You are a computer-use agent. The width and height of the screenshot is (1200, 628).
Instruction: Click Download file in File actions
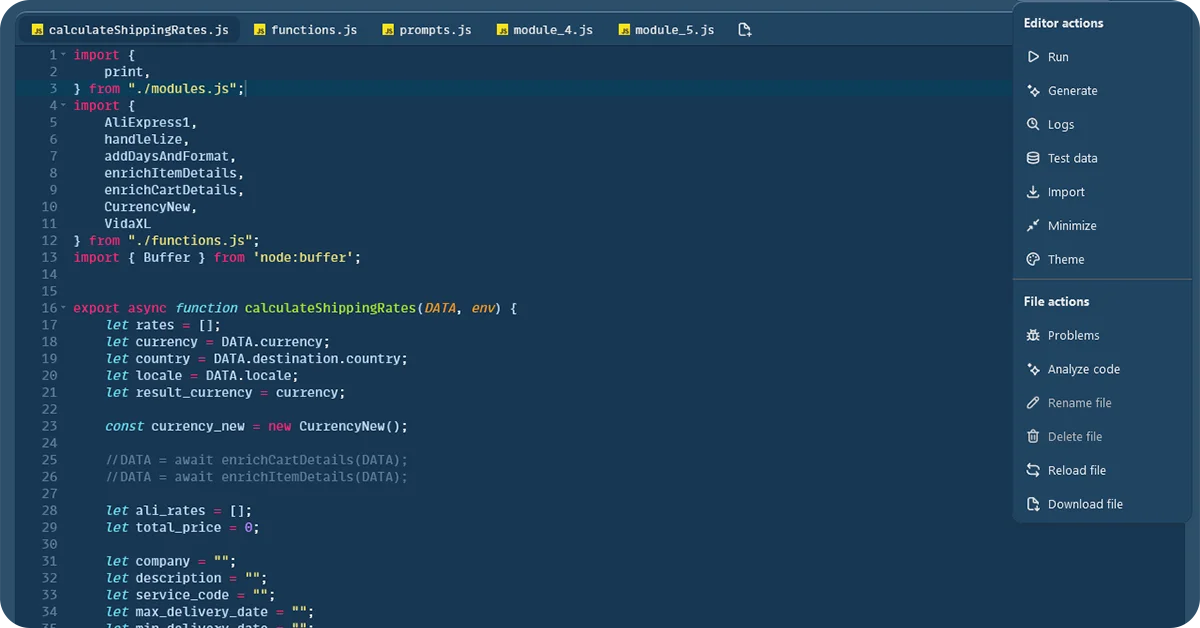pos(1084,504)
